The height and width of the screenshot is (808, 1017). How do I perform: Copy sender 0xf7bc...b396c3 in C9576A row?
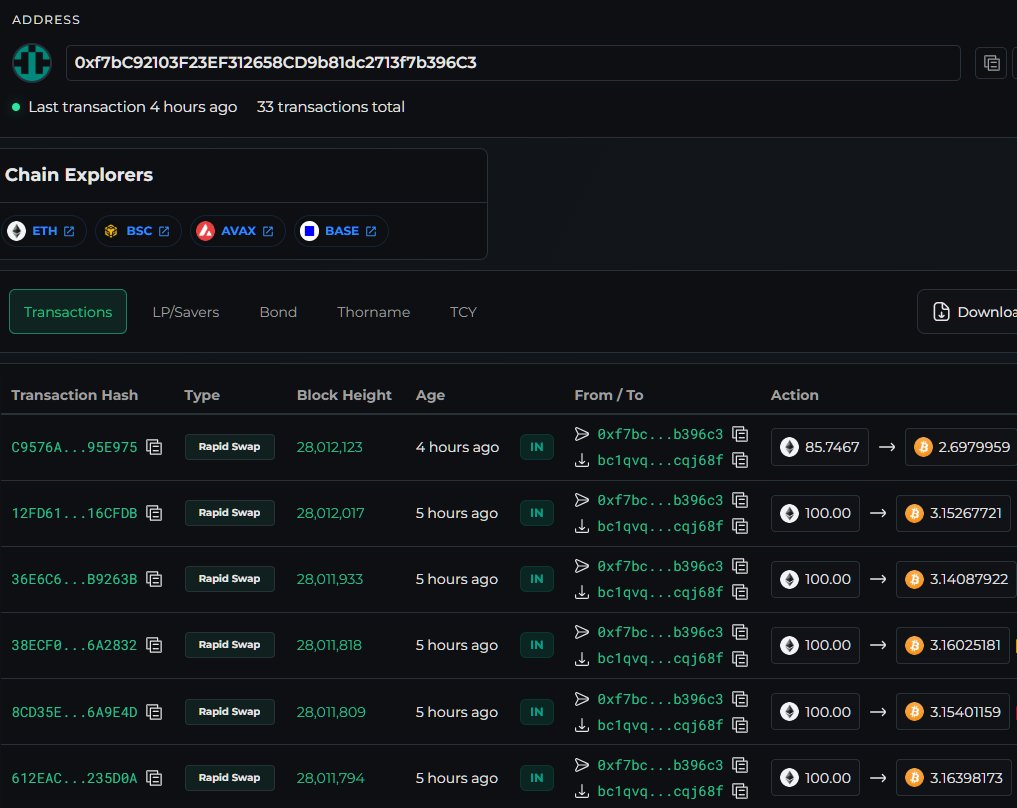tap(740, 434)
